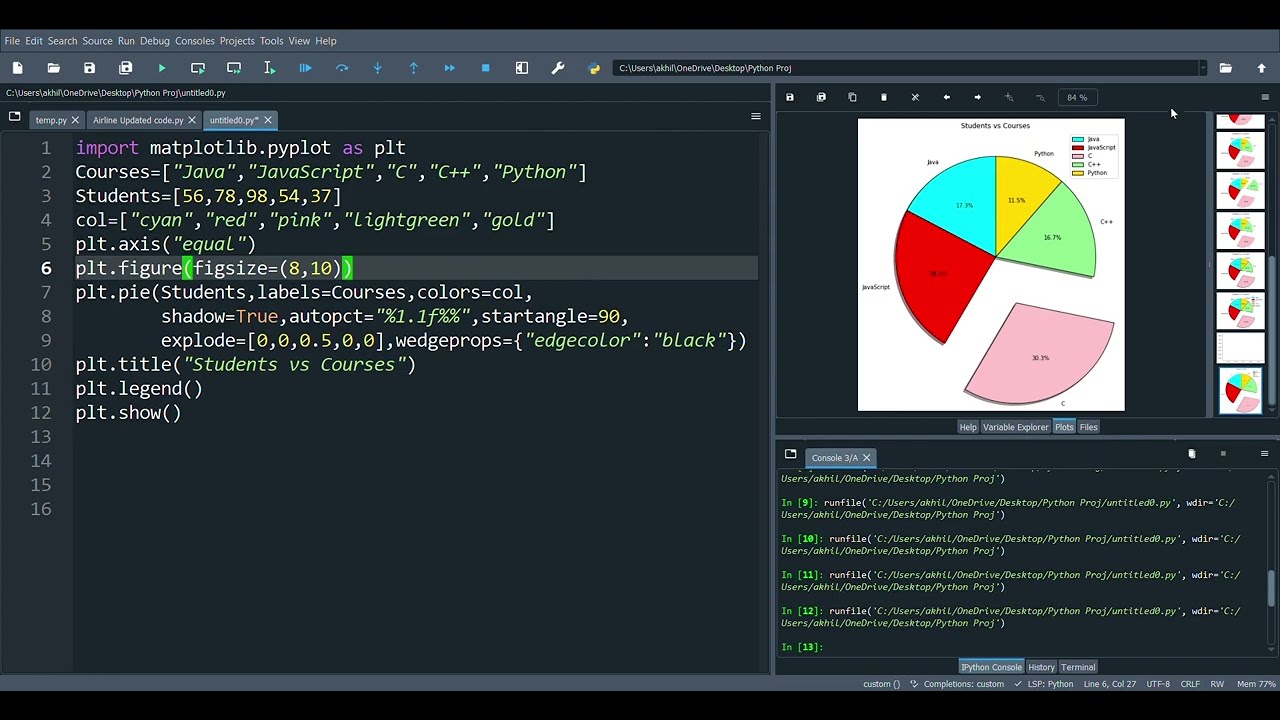1280x720 pixels.
Task: Switch to the temp.py editor tab
Action: [x=51, y=120]
